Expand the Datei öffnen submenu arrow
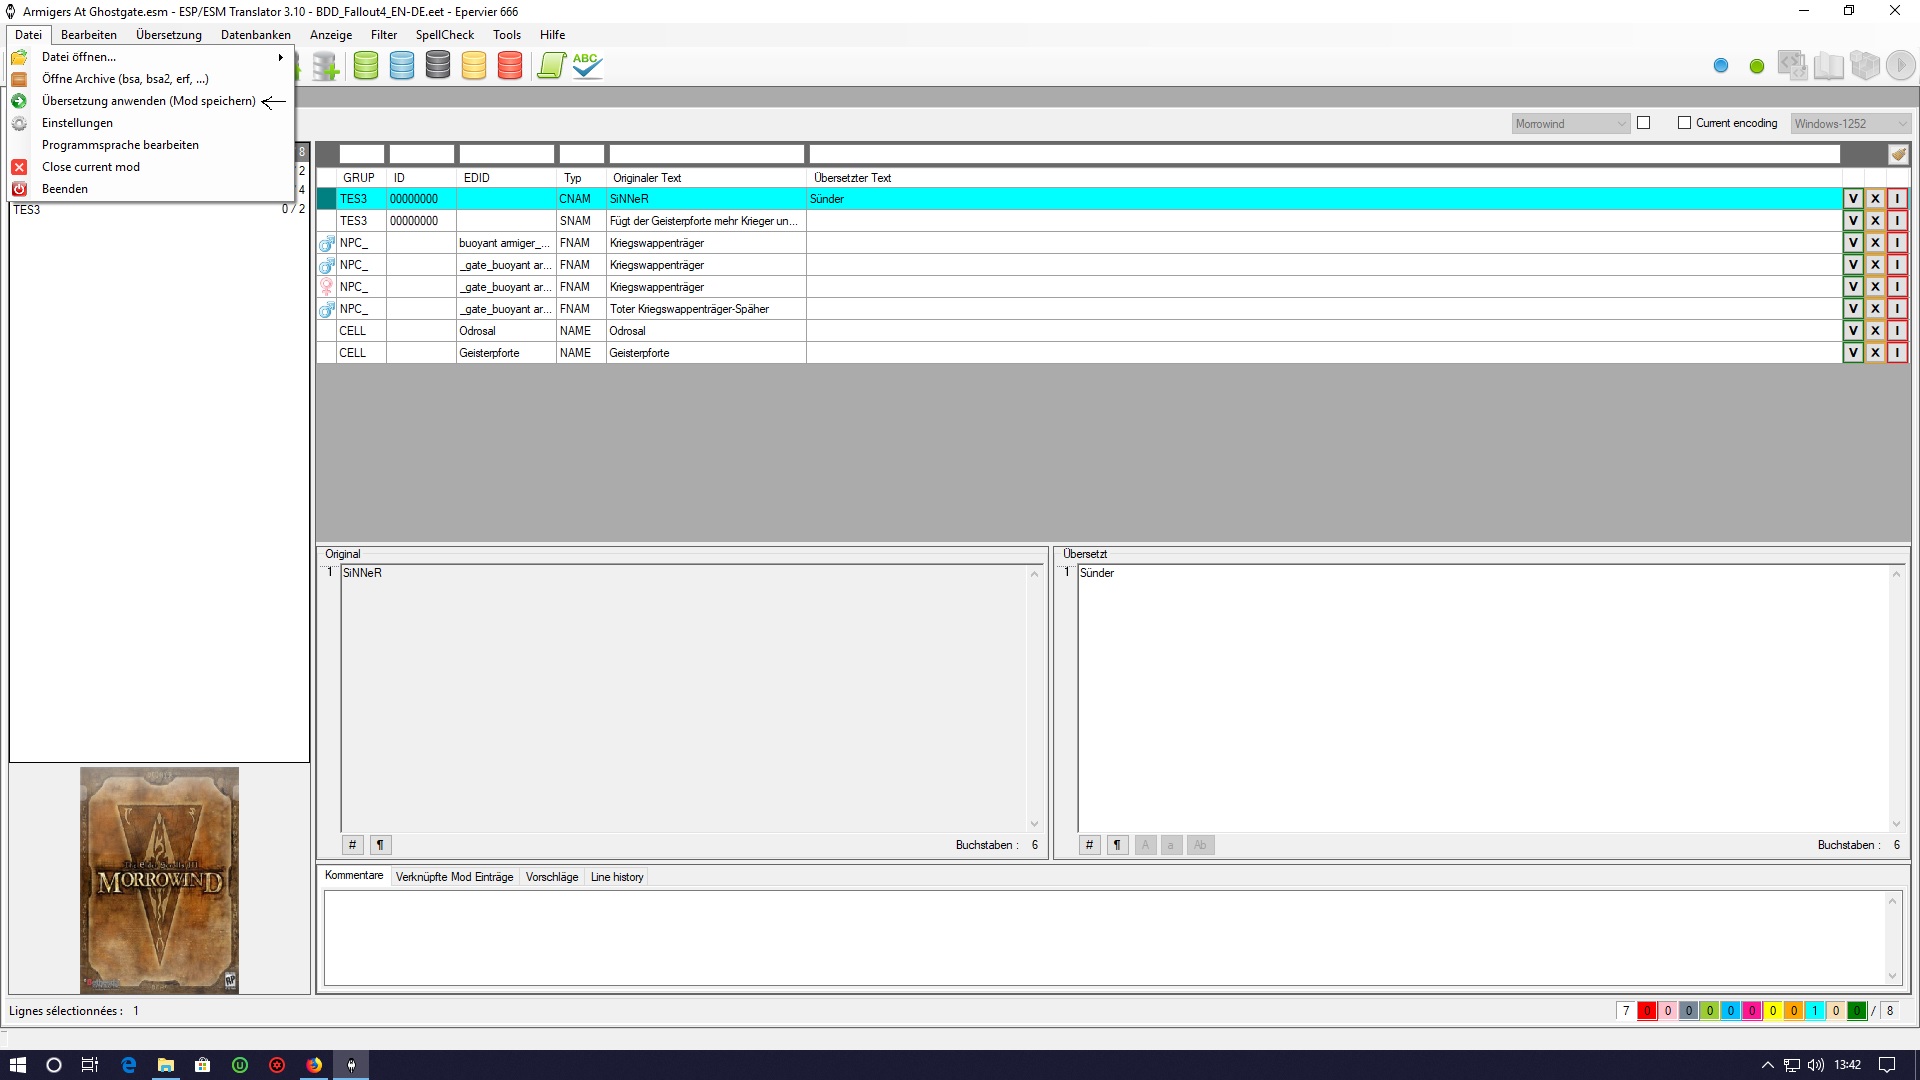The height and width of the screenshot is (1080, 1920). [x=281, y=57]
